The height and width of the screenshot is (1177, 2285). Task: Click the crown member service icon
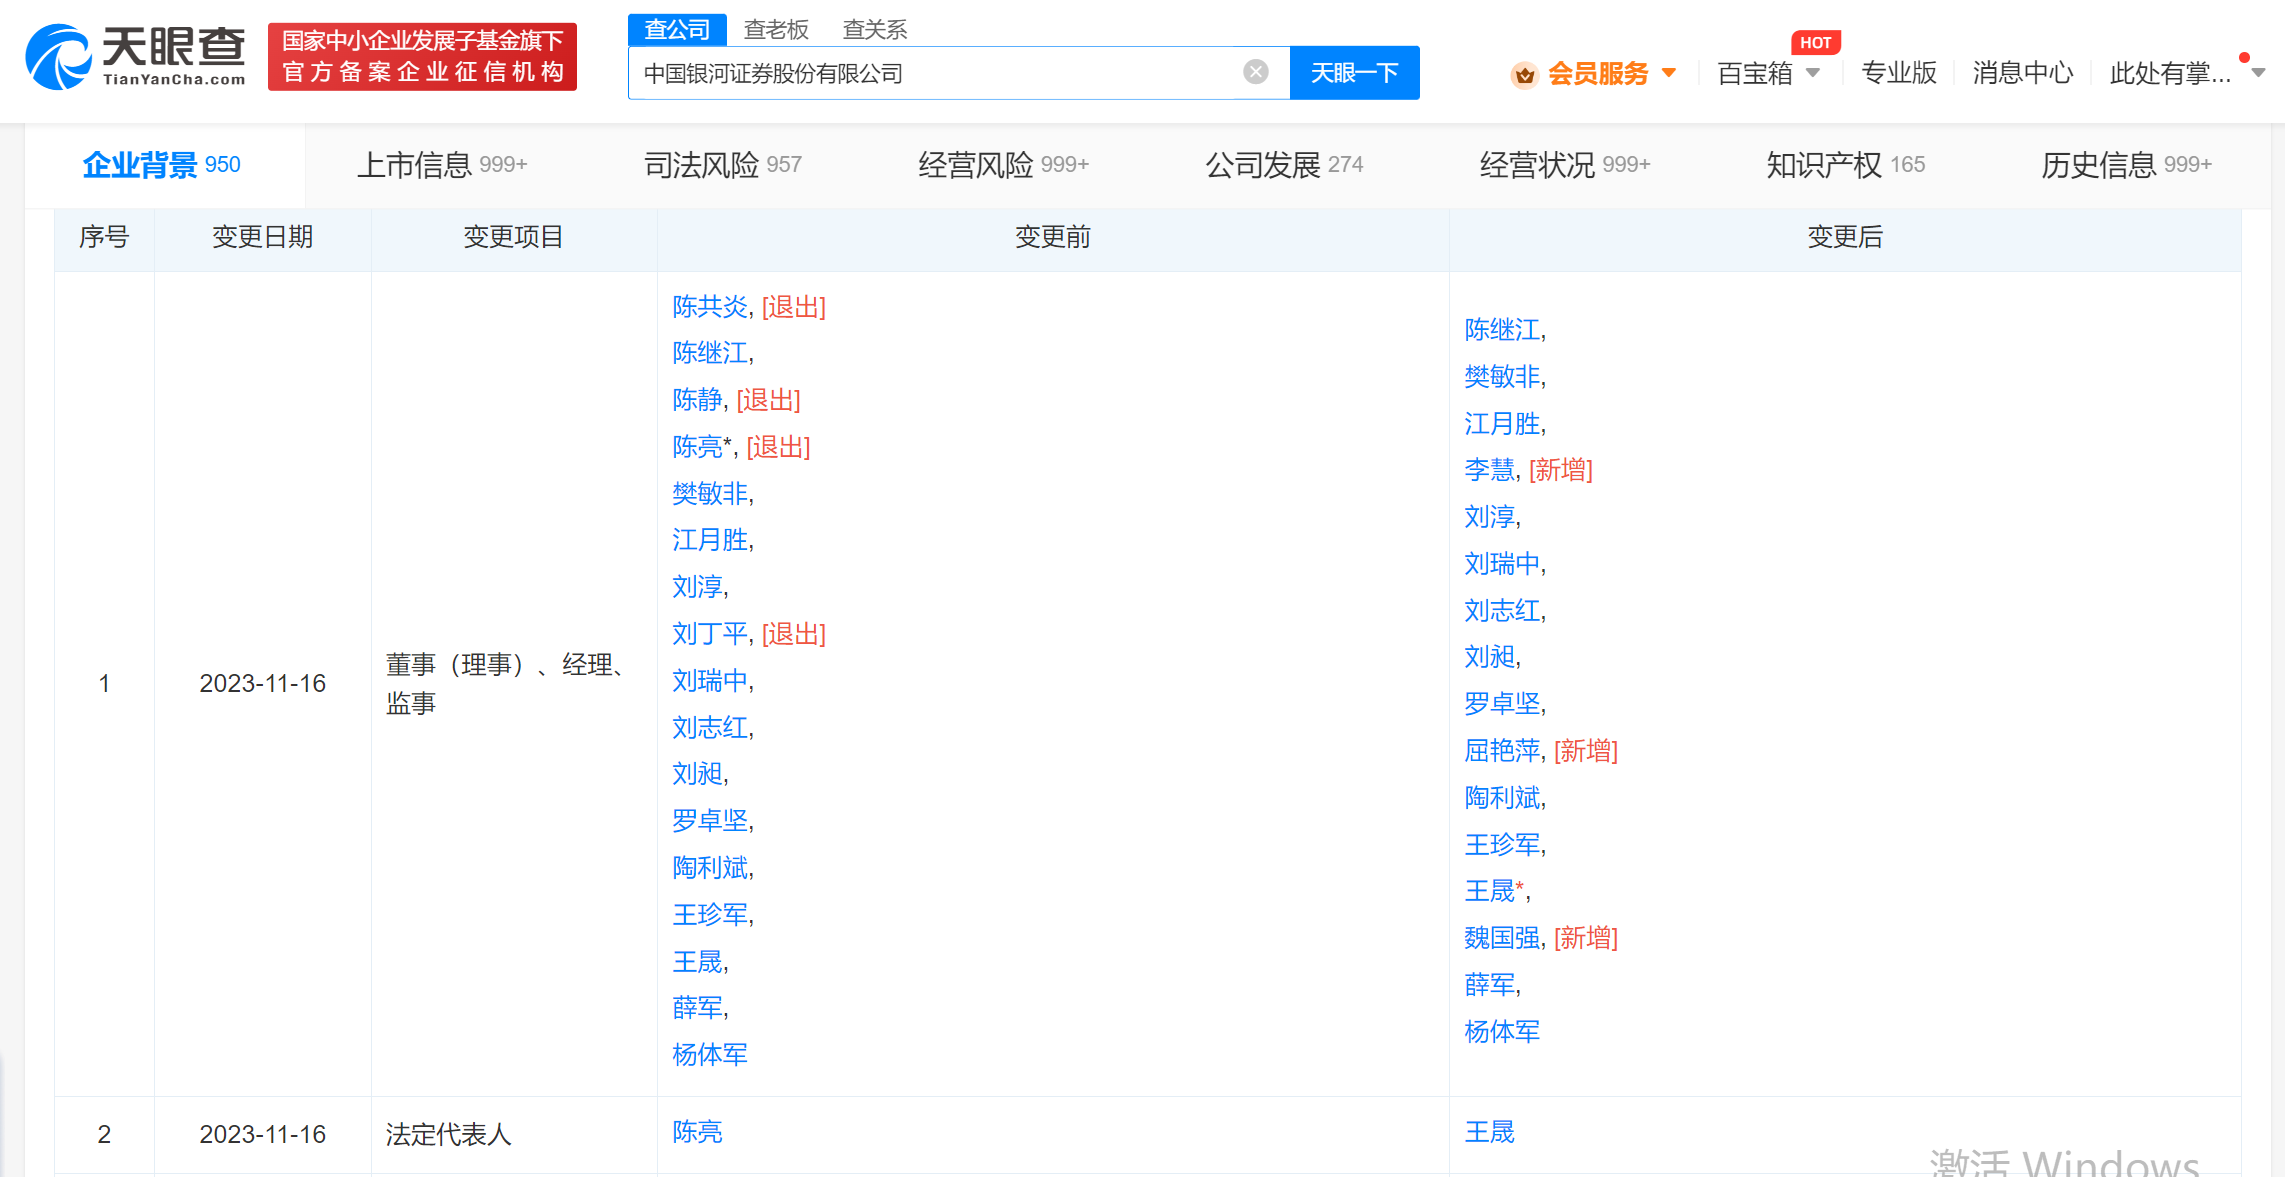[x=1524, y=74]
